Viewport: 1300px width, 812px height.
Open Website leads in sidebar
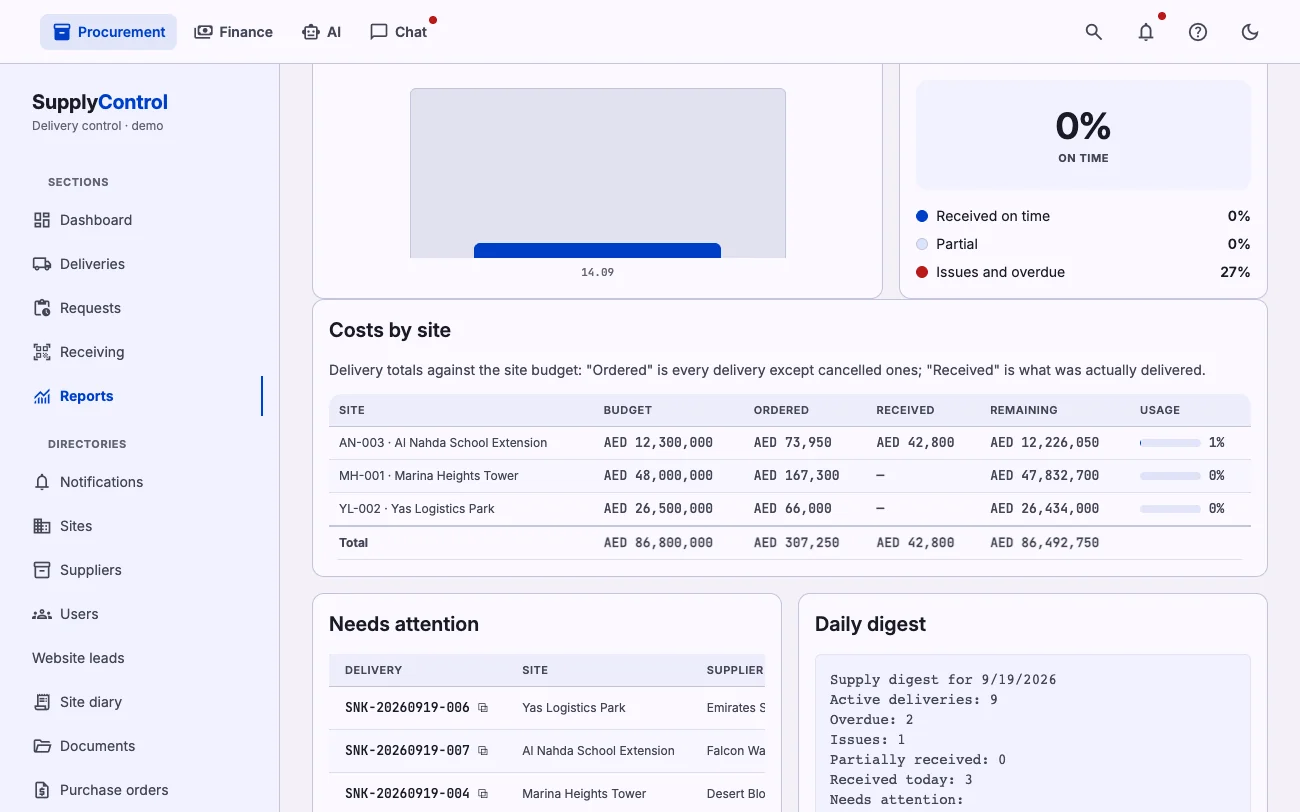pos(140,658)
